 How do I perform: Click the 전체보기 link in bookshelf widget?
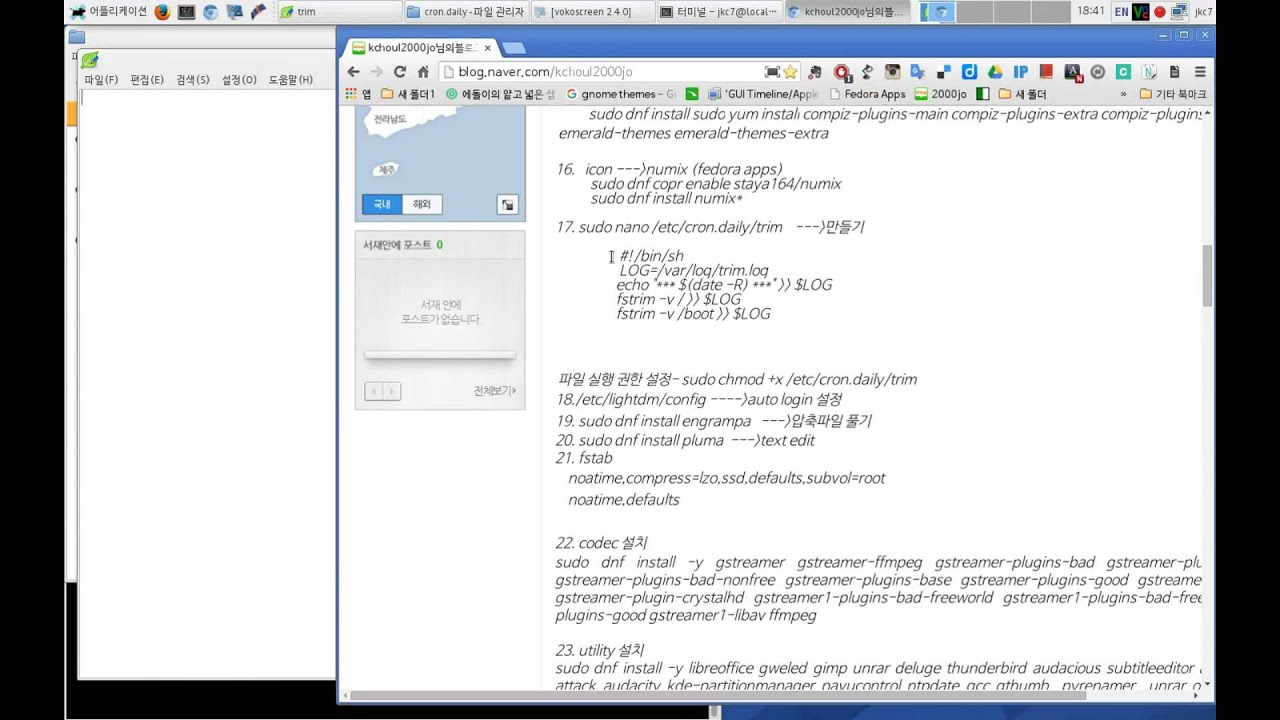495,391
